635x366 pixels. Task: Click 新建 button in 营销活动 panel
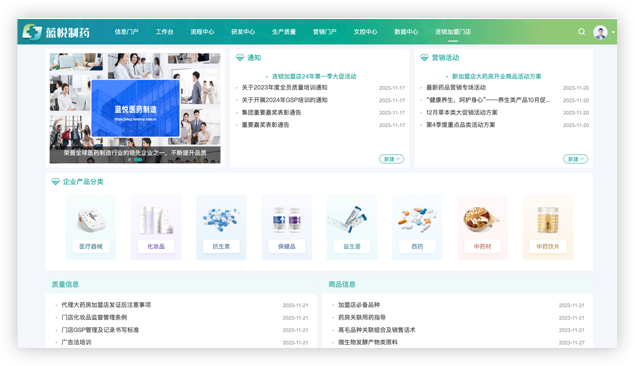[x=575, y=159]
